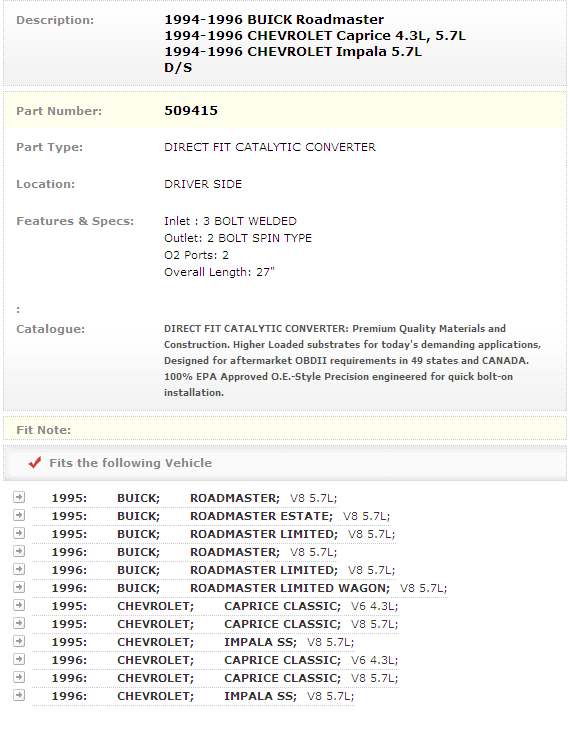570x753 pixels.
Task: Open the 1996 Roadmaster Limited V8 5.7L arrow
Action: click(19, 569)
